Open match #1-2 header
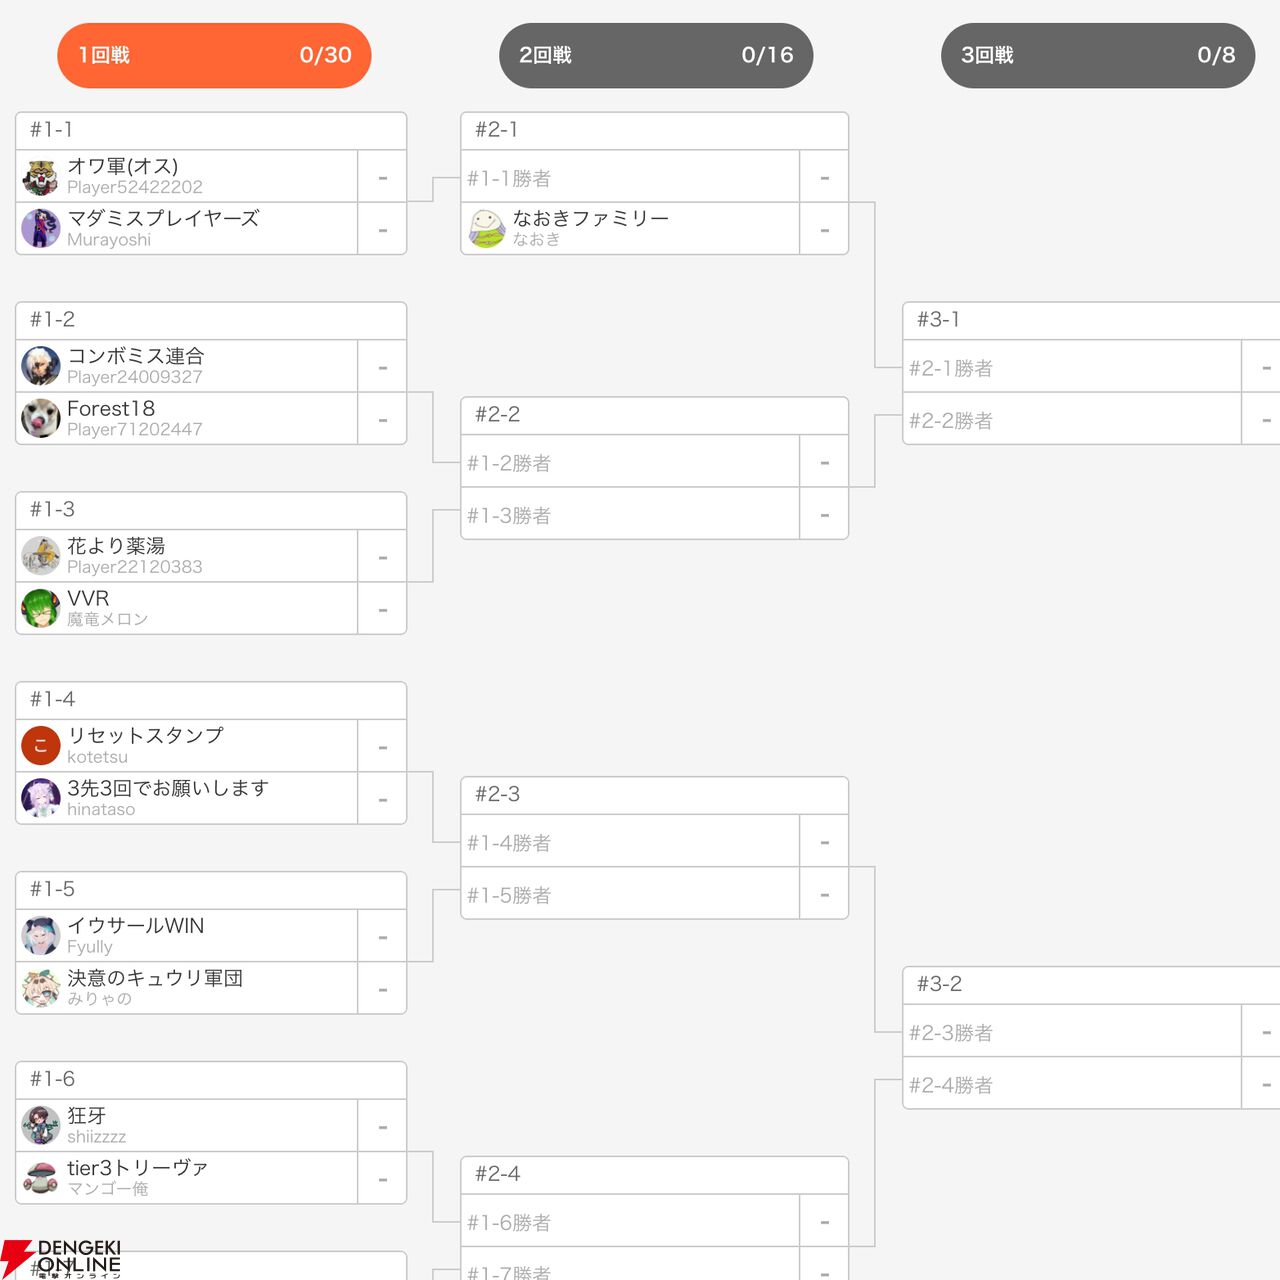This screenshot has height=1280, width=1280. click(x=211, y=320)
